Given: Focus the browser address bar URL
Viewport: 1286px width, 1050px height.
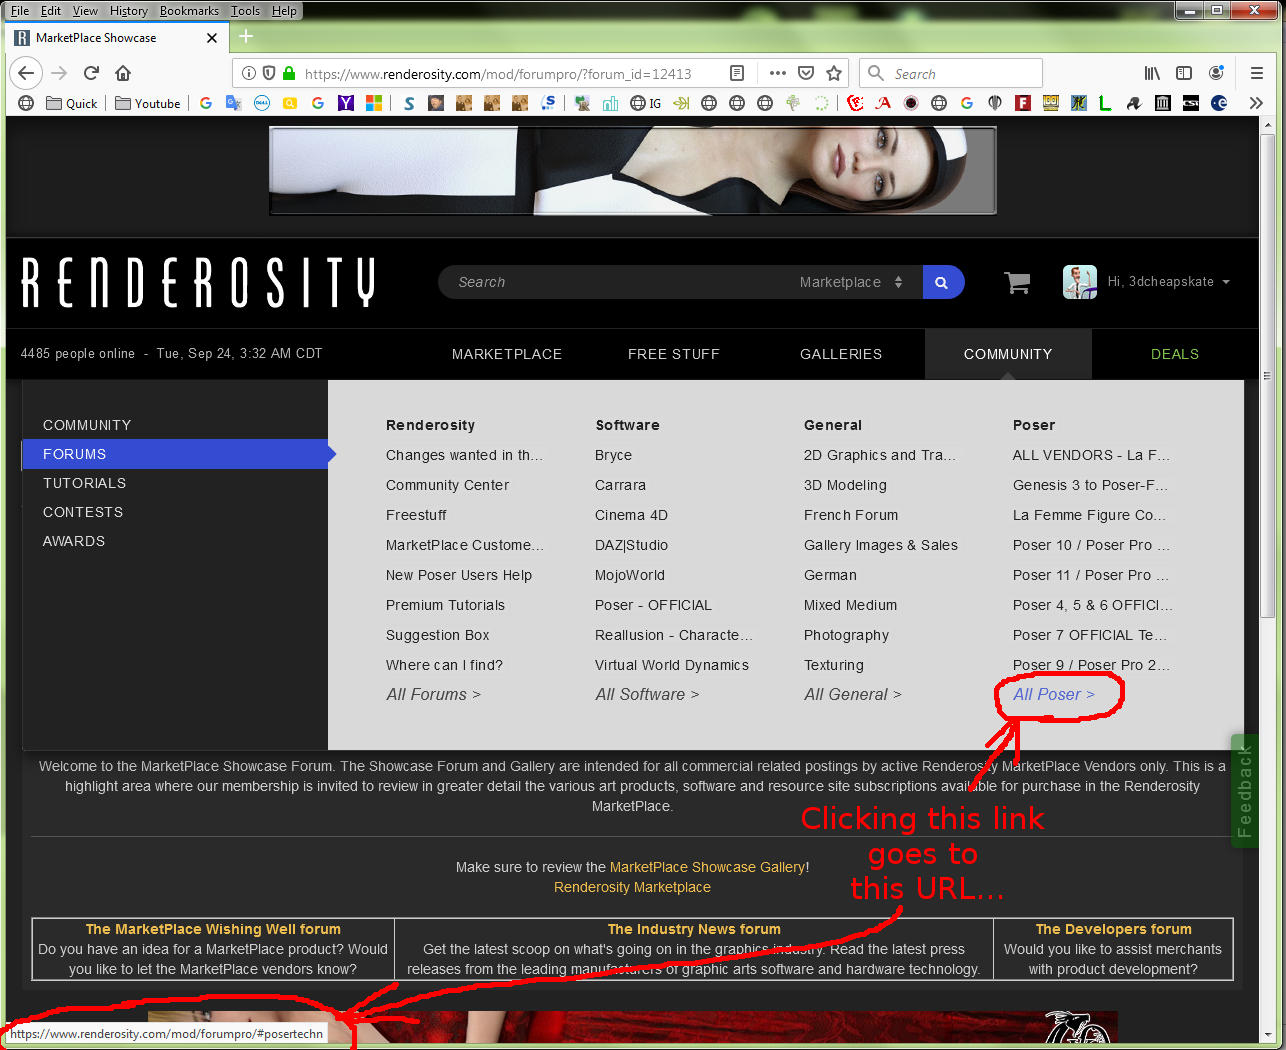Looking at the screenshot, I should click(498, 74).
